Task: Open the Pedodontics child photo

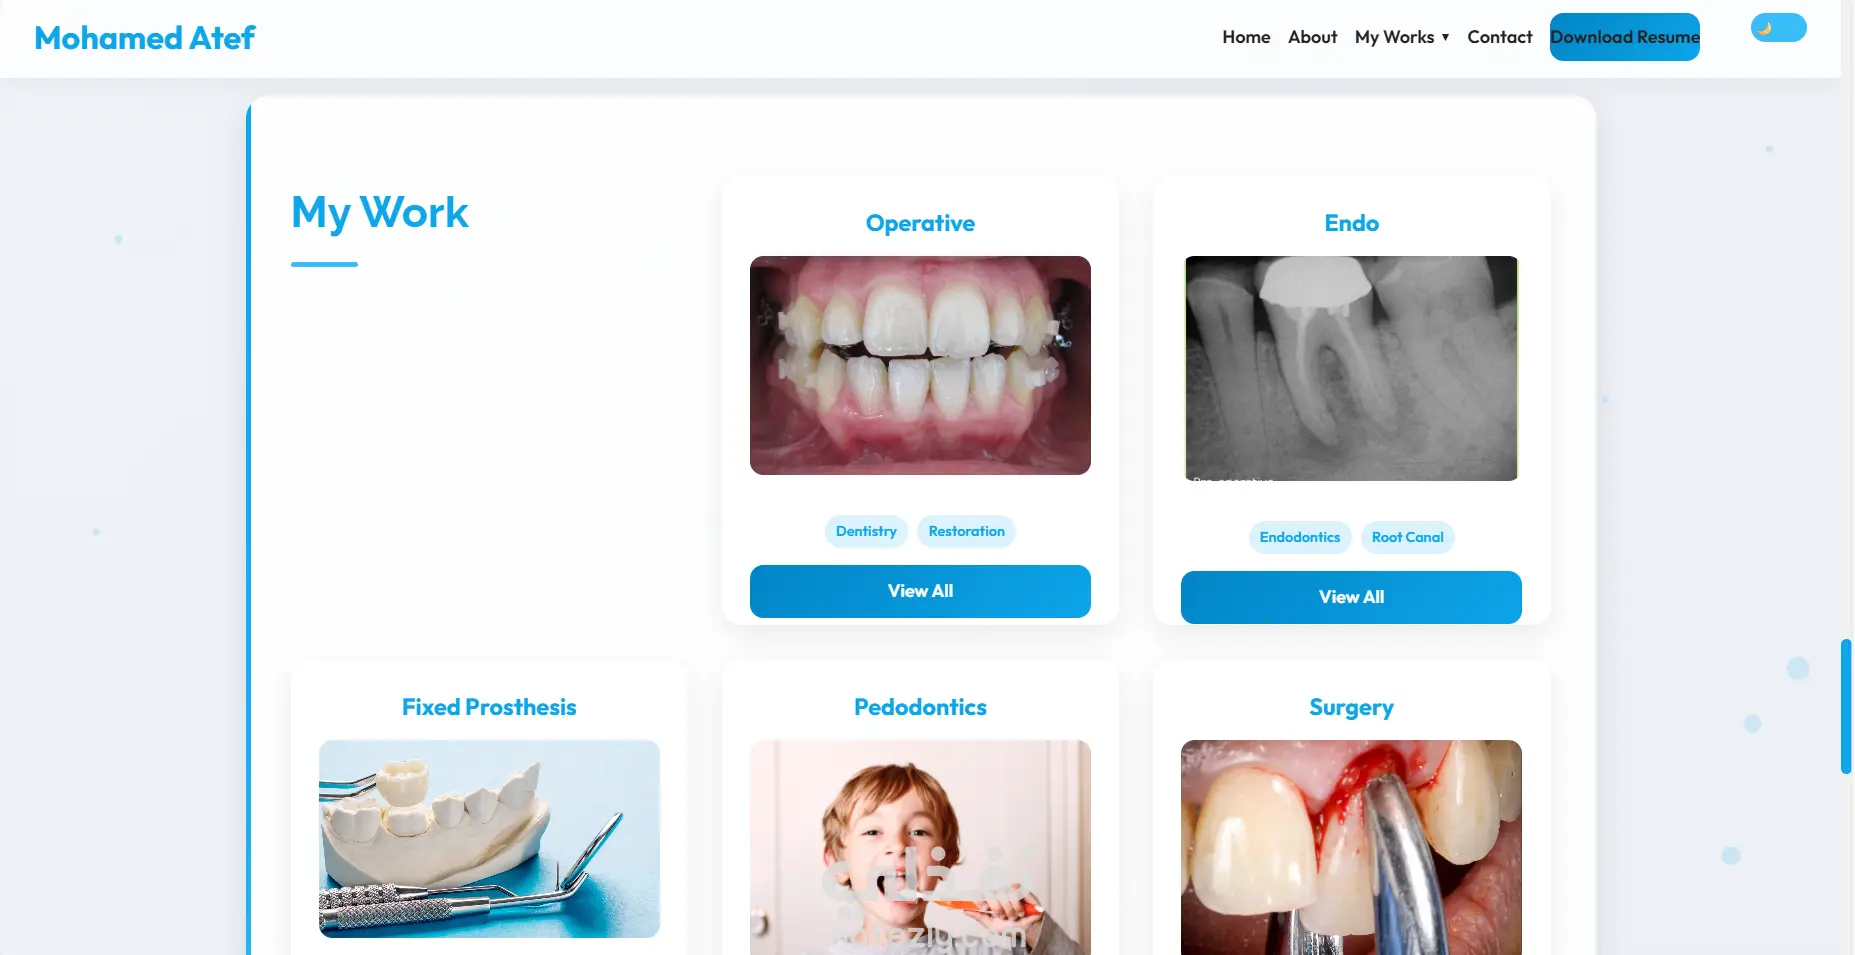Action: tap(920, 847)
